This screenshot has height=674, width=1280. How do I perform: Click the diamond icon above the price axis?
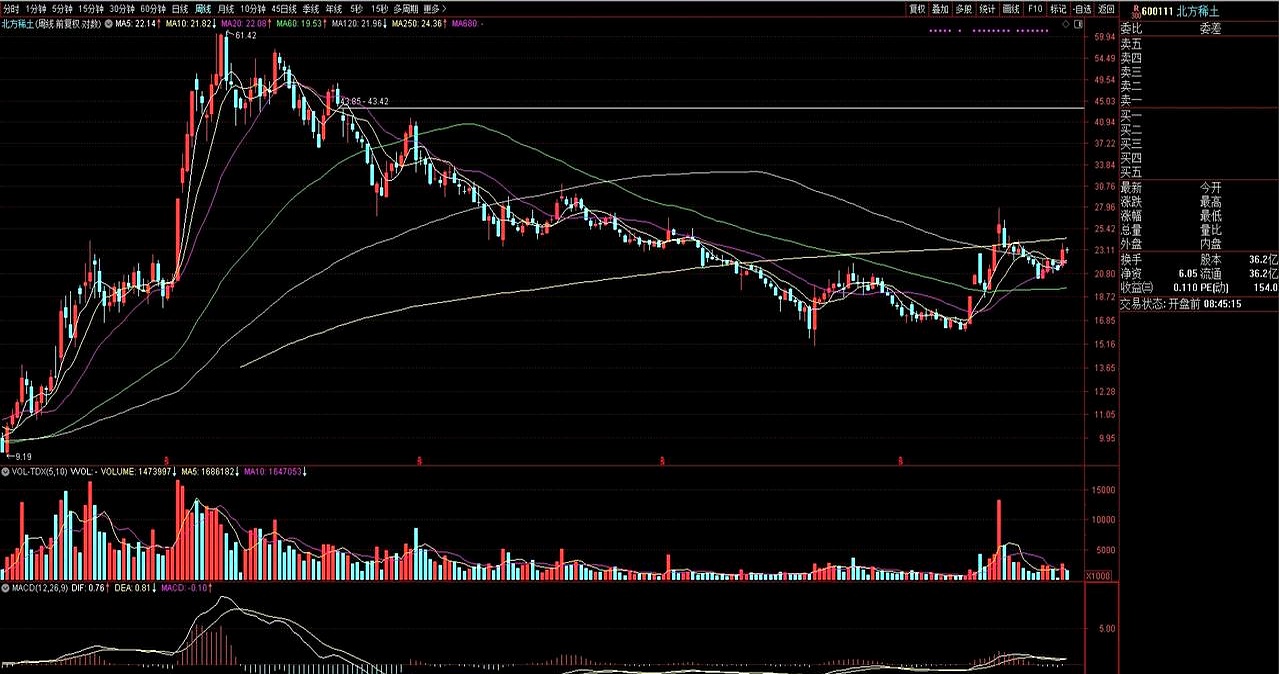tap(1065, 22)
